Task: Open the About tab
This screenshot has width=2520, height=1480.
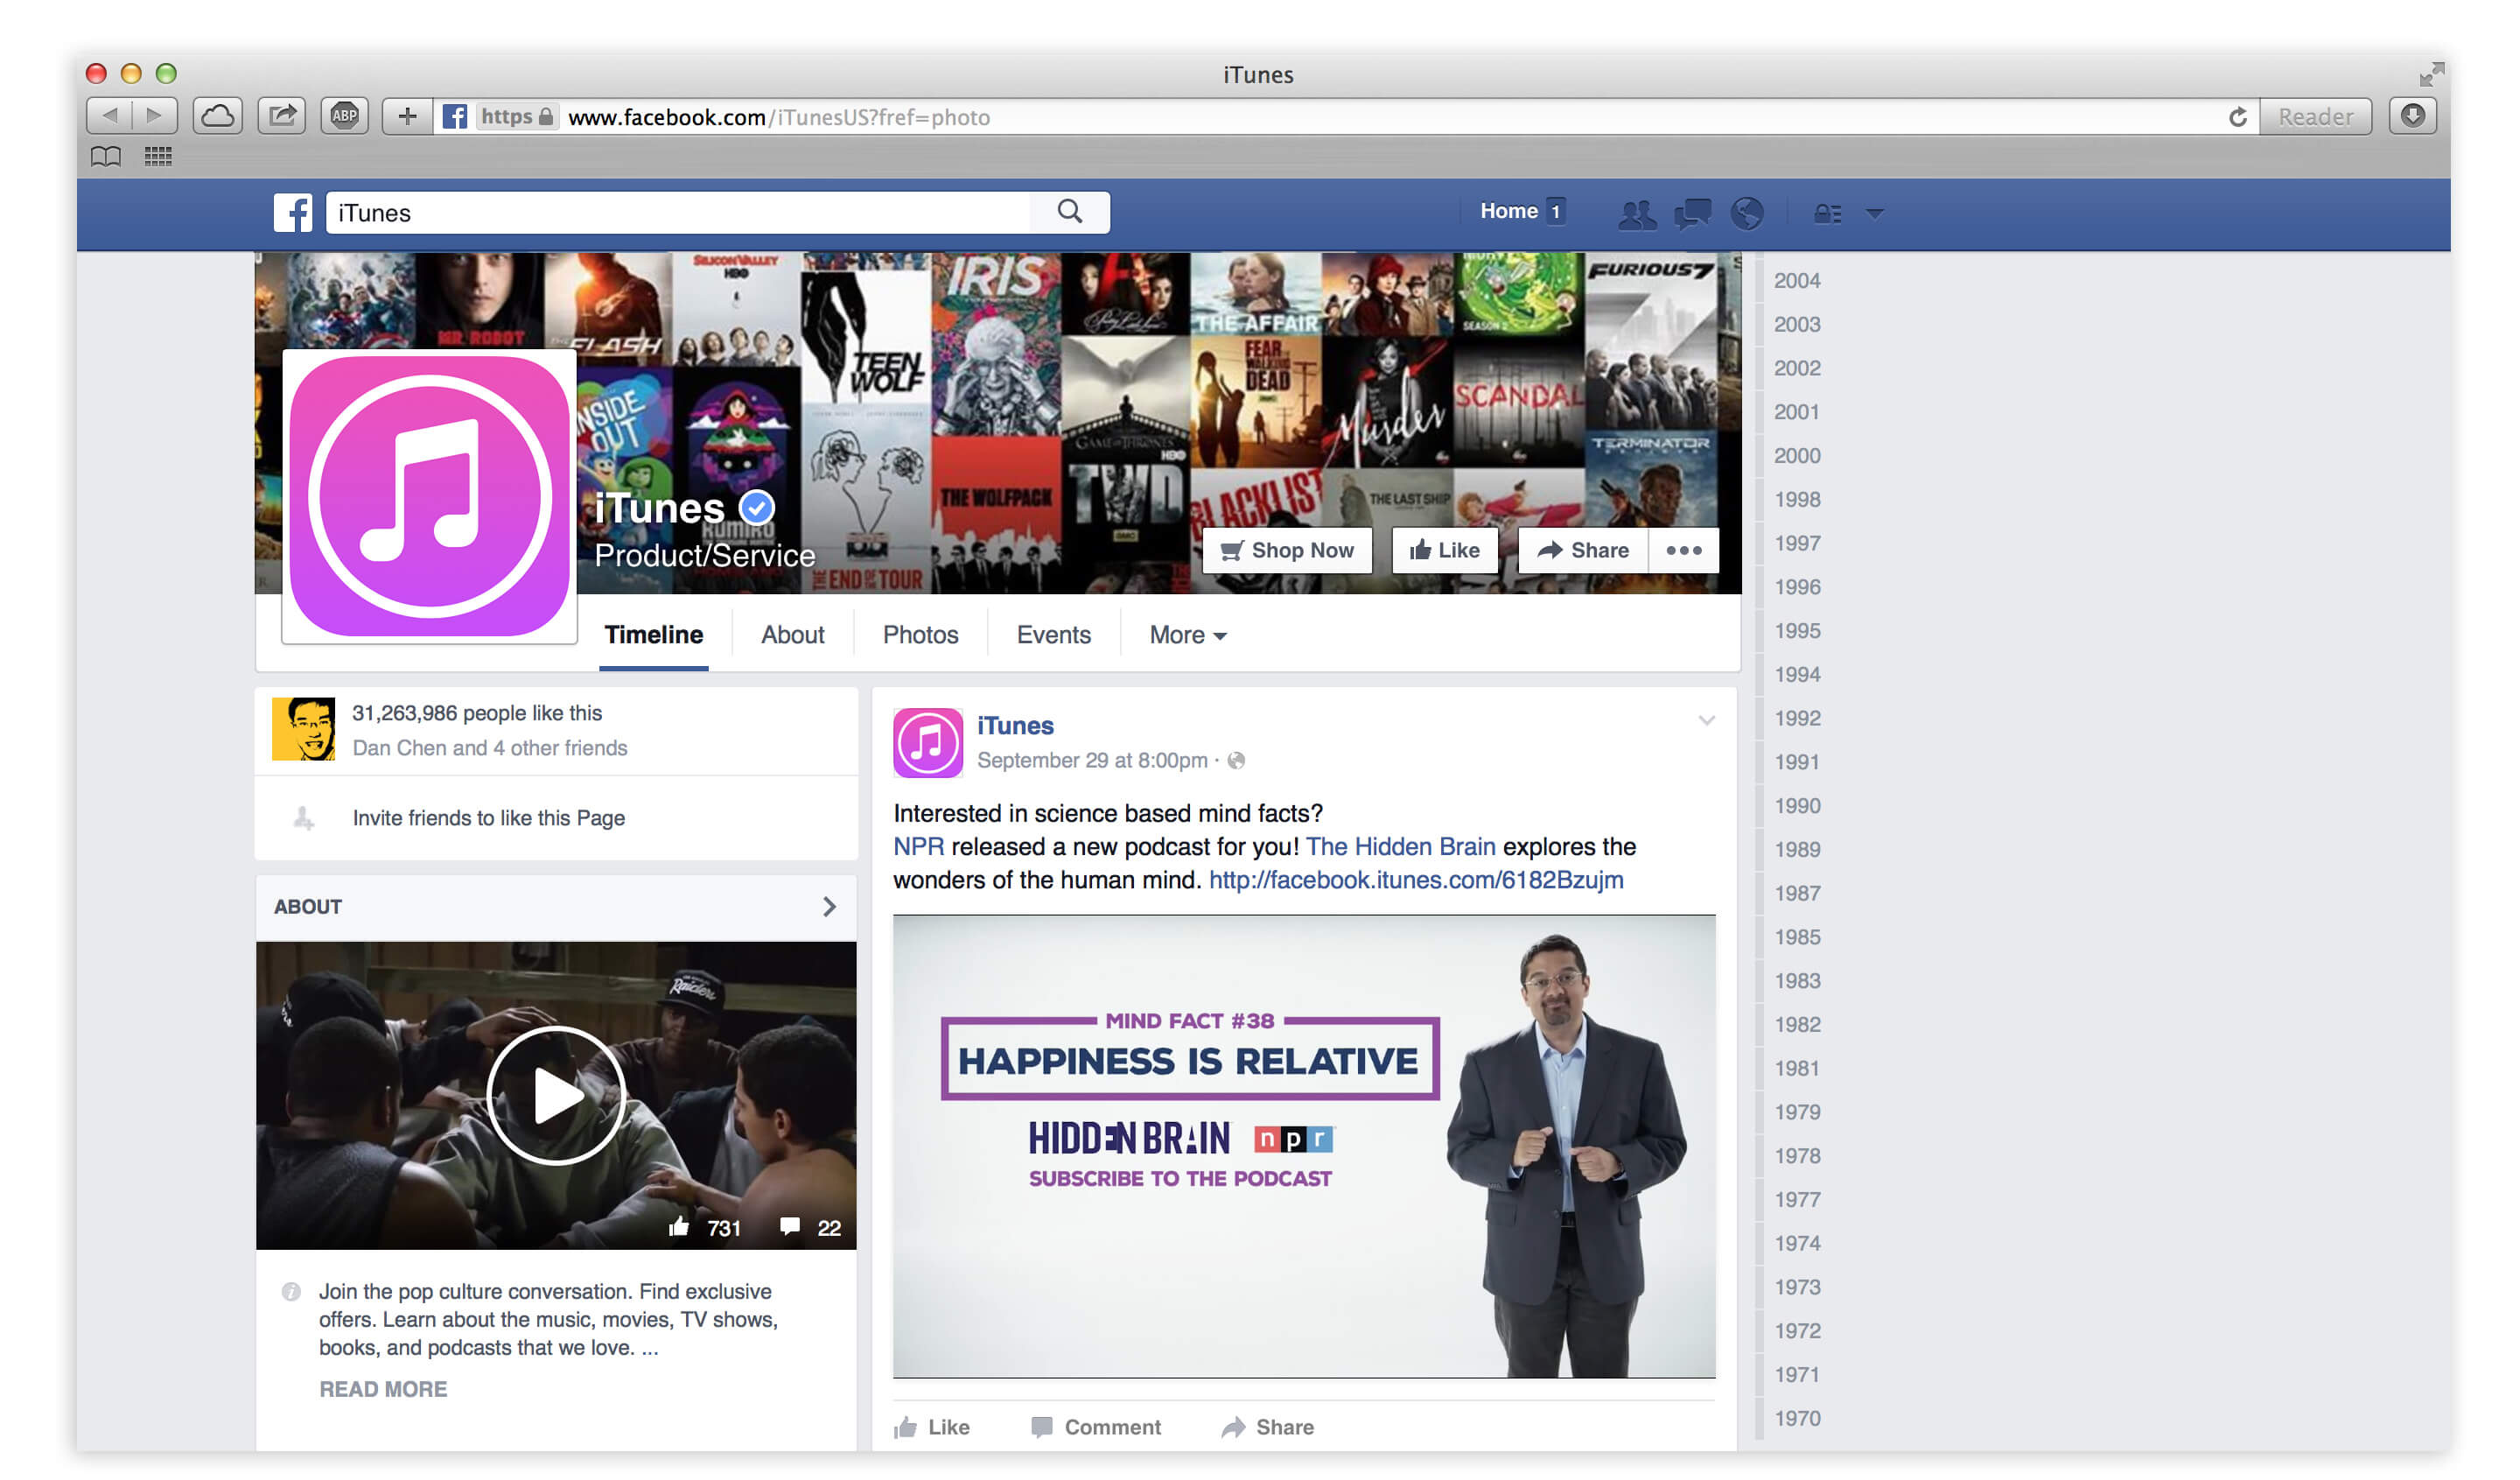Action: coord(793,635)
